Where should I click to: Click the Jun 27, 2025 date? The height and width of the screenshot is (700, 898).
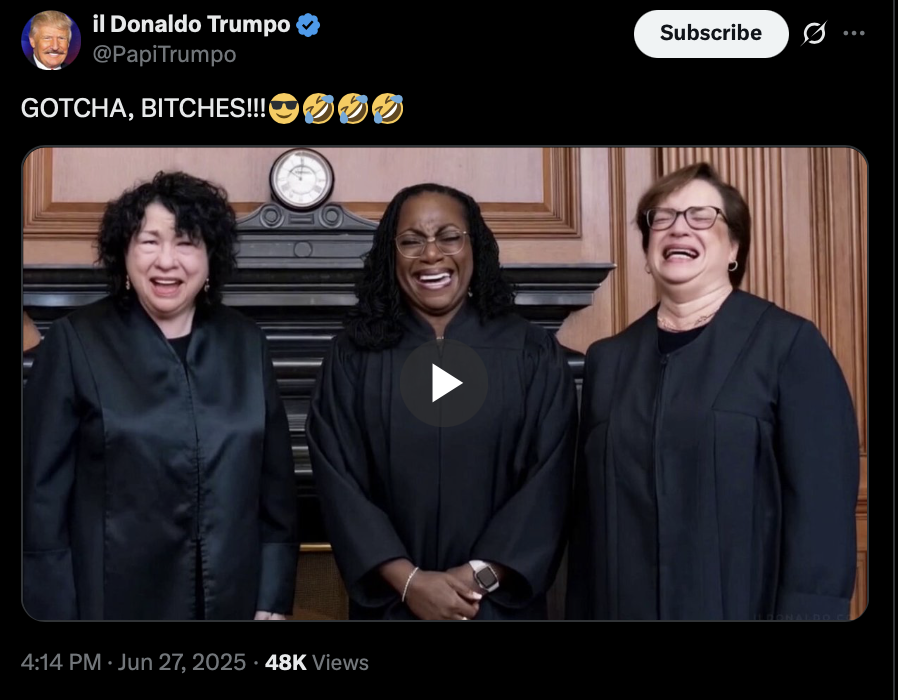click(x=182, y=662)
